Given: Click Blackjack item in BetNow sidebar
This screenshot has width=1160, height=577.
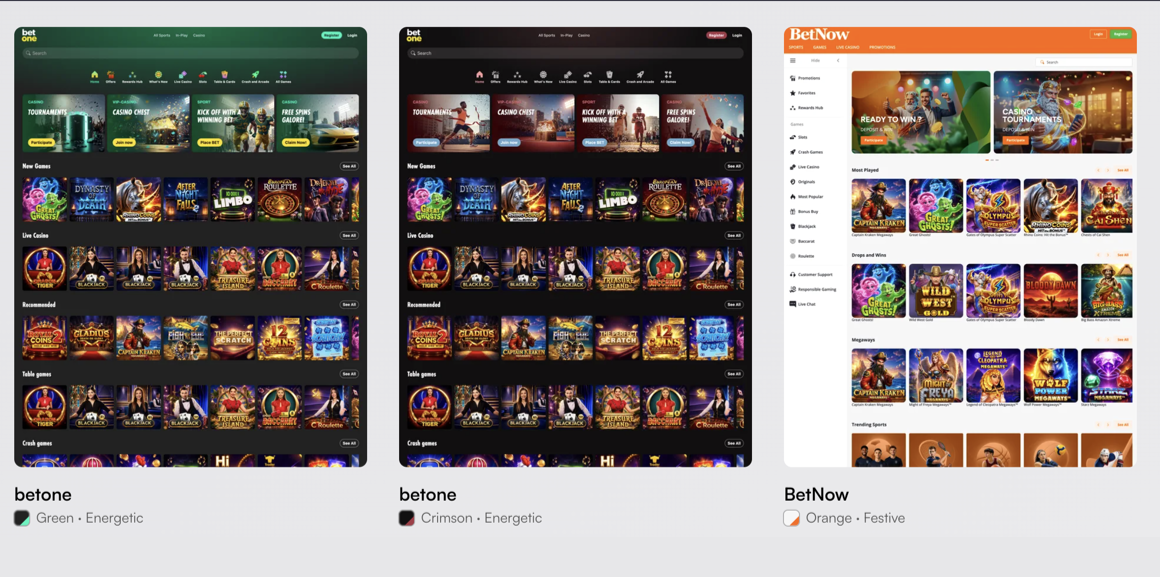Looking at the screenshot, I should [x=803, y=226].
